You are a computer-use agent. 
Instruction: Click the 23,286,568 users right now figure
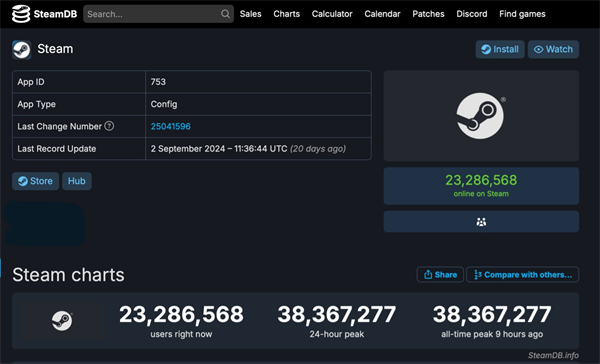click(181, 314)
